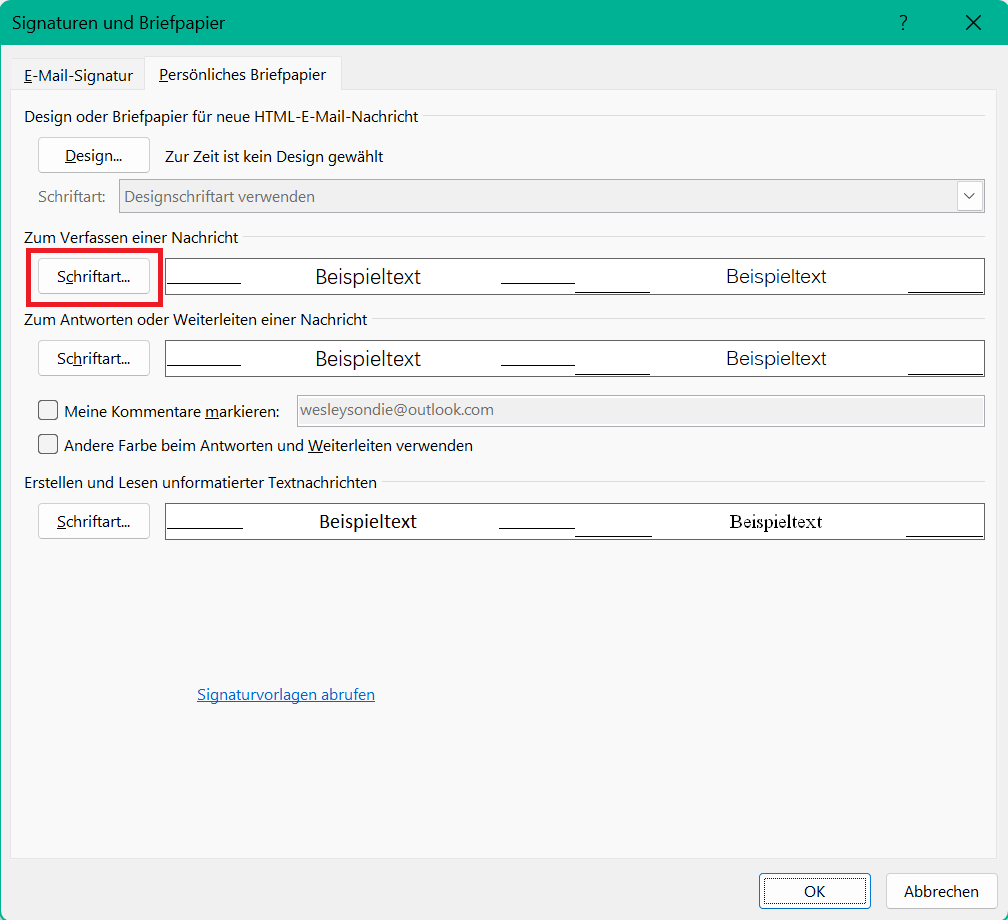
Task: Close the Signaturen und Briefpapier dialog
Action: point(973,22)
